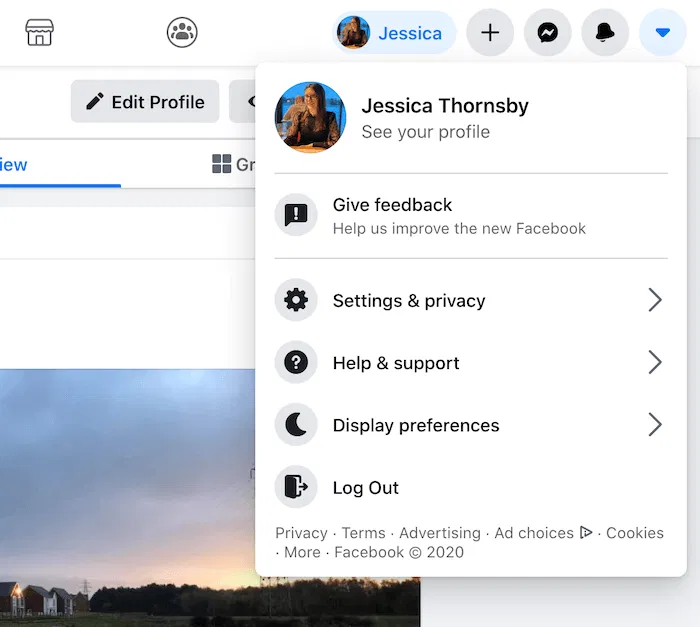The height and width of the screenshot is (627, 700).
Task: Collapse the account dropdown arrow menu
Action: 662,33
